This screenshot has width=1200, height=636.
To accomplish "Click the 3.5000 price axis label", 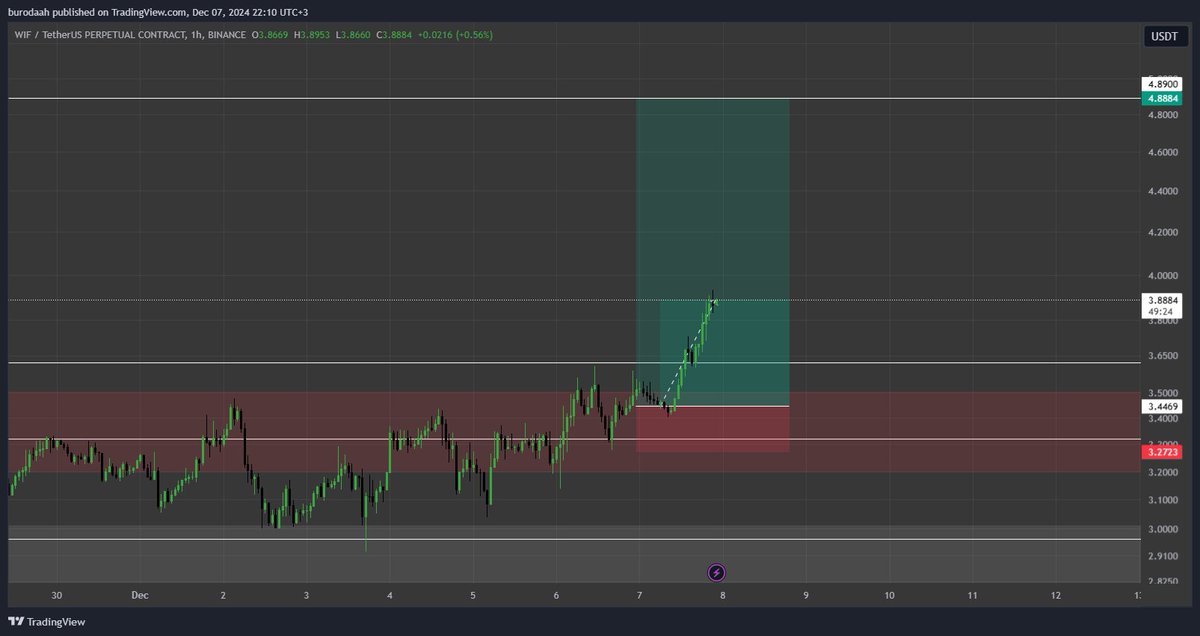I will click(x=1162, y=393).
